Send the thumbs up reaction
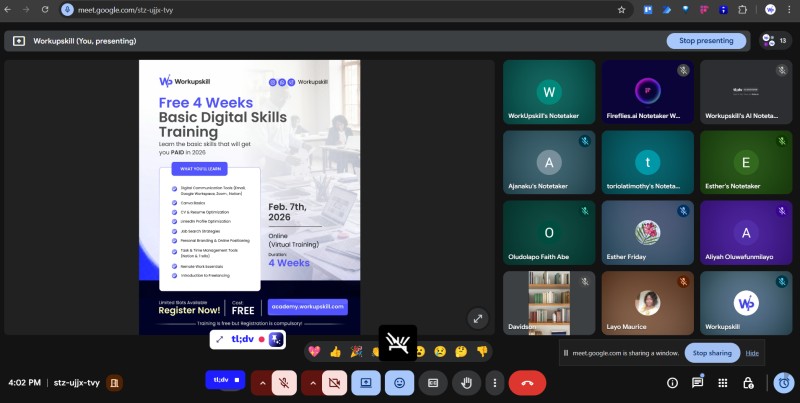The height and width of the screenshot is (403, 800). click(335, 351)
